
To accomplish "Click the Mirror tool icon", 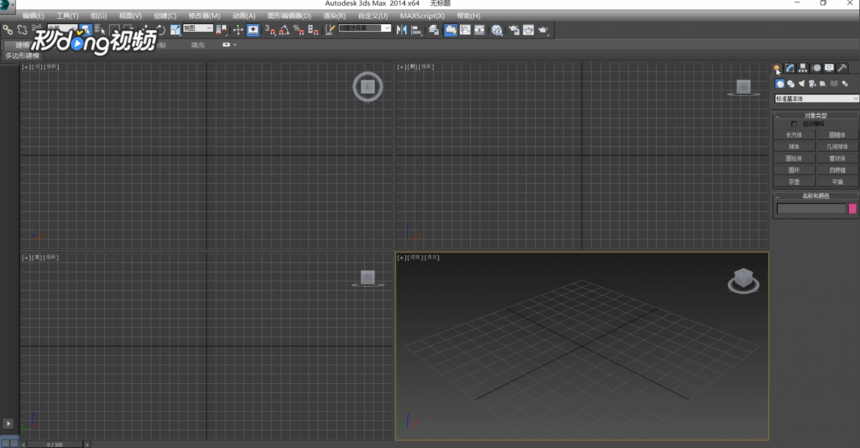I will click(401, 30).
